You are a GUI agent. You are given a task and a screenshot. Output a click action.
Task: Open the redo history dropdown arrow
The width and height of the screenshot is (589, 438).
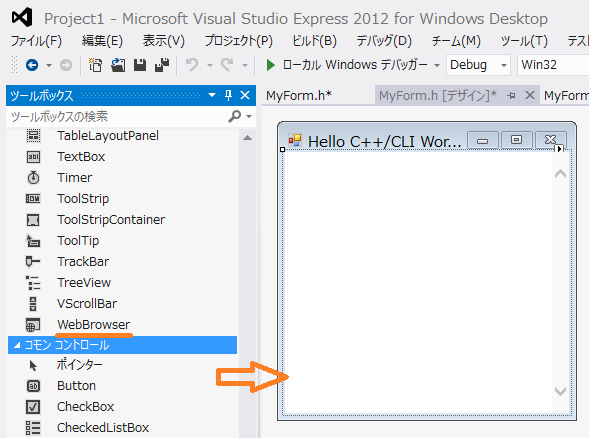pyautogui.click(x=245, y=65)
